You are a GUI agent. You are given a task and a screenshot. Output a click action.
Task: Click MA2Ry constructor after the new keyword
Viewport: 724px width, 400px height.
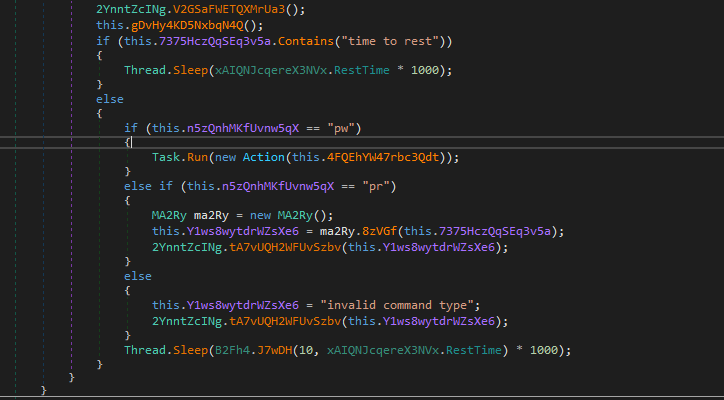[x=296, y=215]
